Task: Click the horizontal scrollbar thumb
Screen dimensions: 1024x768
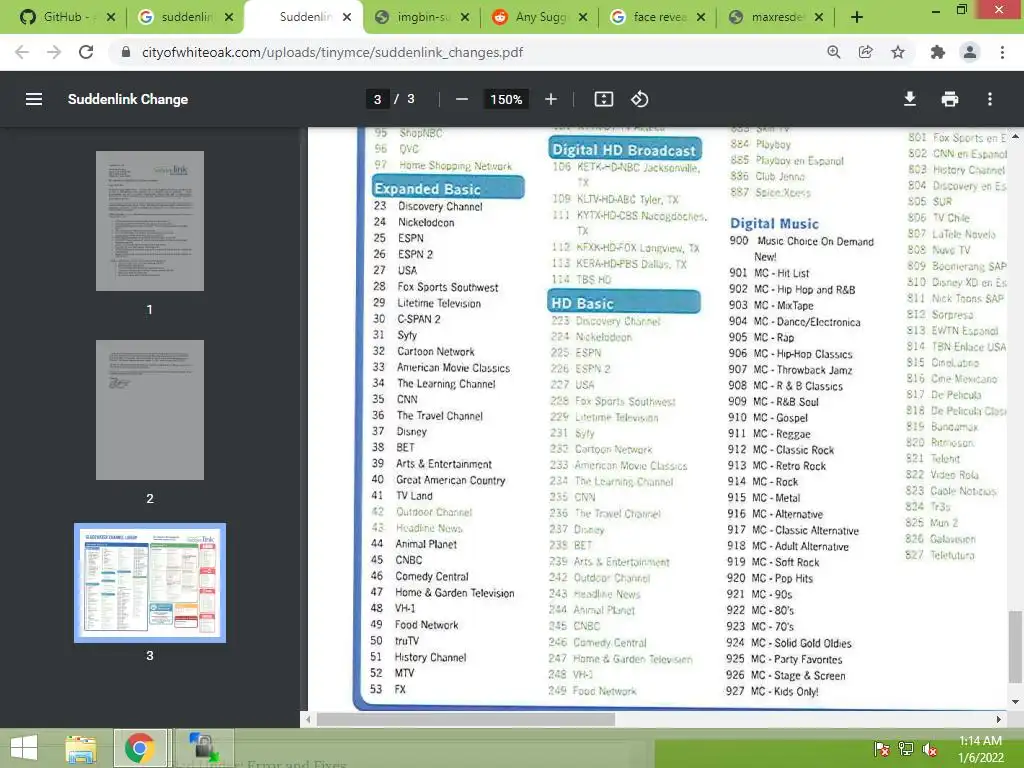Action: [x=466, y=719]
